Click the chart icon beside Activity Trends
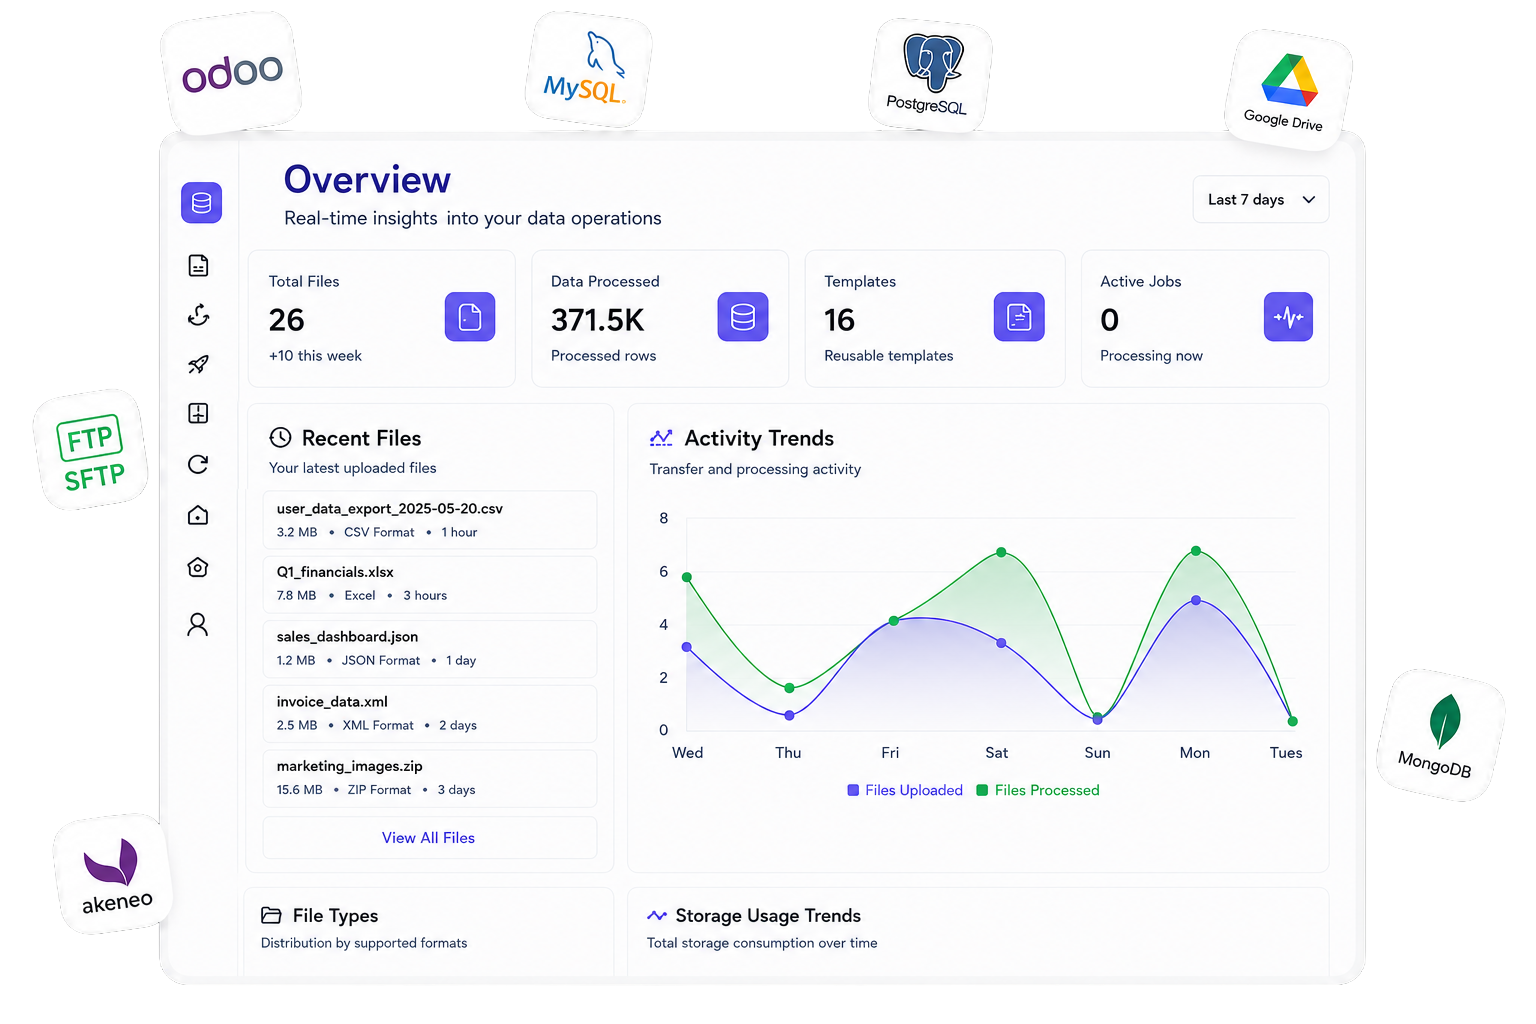Screen dimensions: 1536x1024 661,437
